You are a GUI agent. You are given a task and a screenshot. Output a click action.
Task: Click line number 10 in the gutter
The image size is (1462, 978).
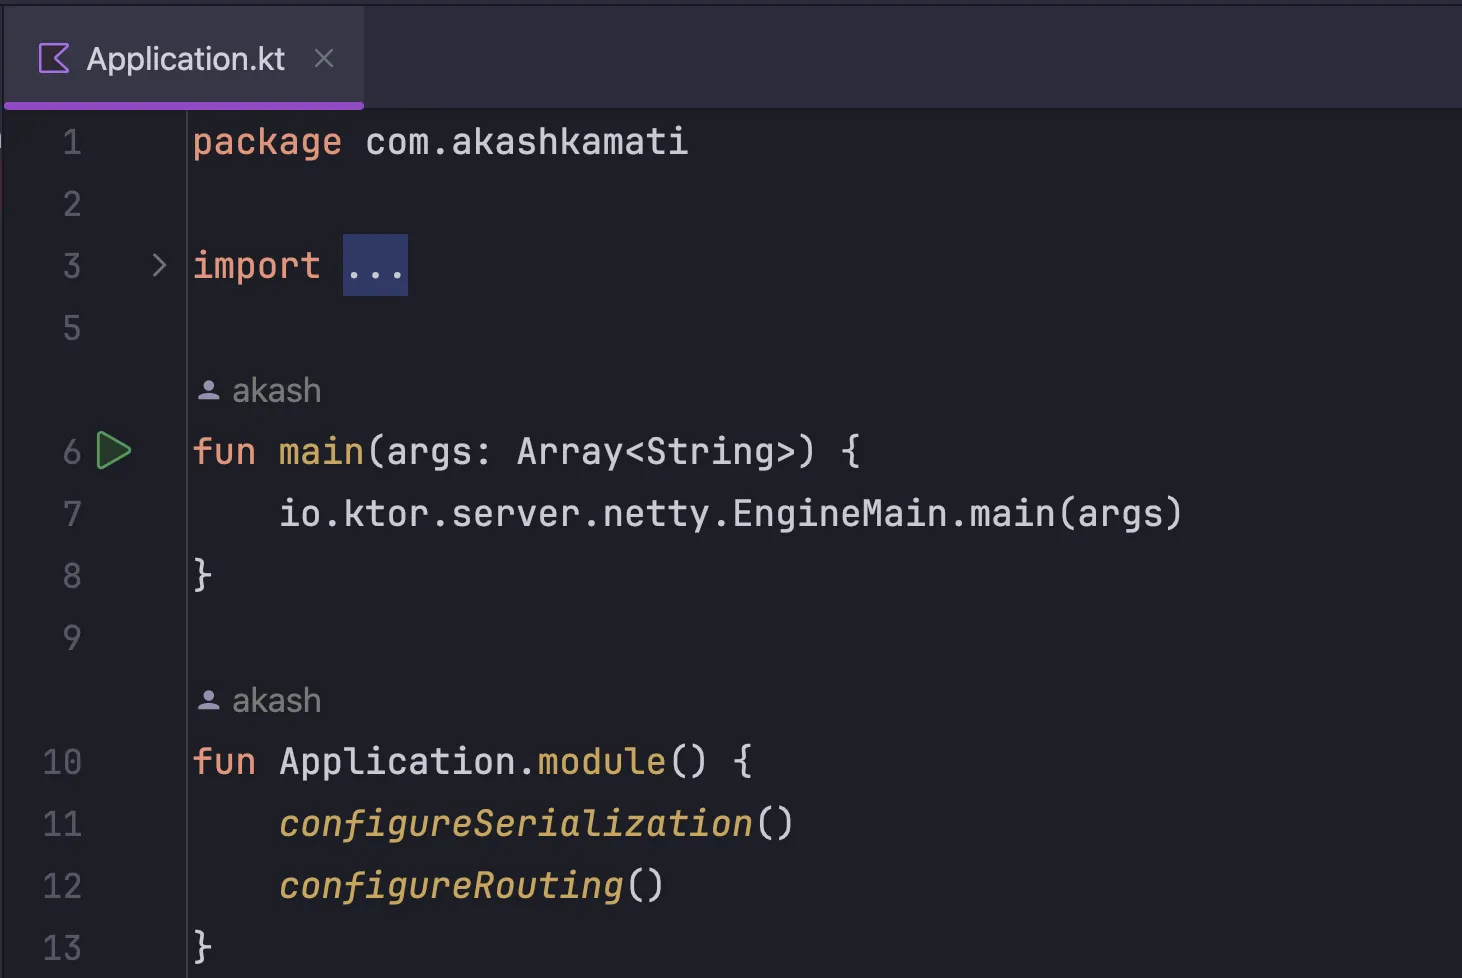click(62, 762)
